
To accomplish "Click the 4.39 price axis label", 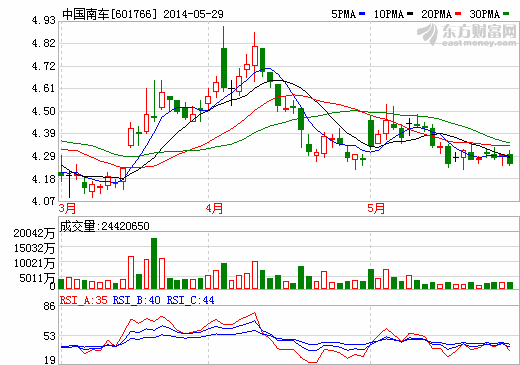I will (44, 133).
